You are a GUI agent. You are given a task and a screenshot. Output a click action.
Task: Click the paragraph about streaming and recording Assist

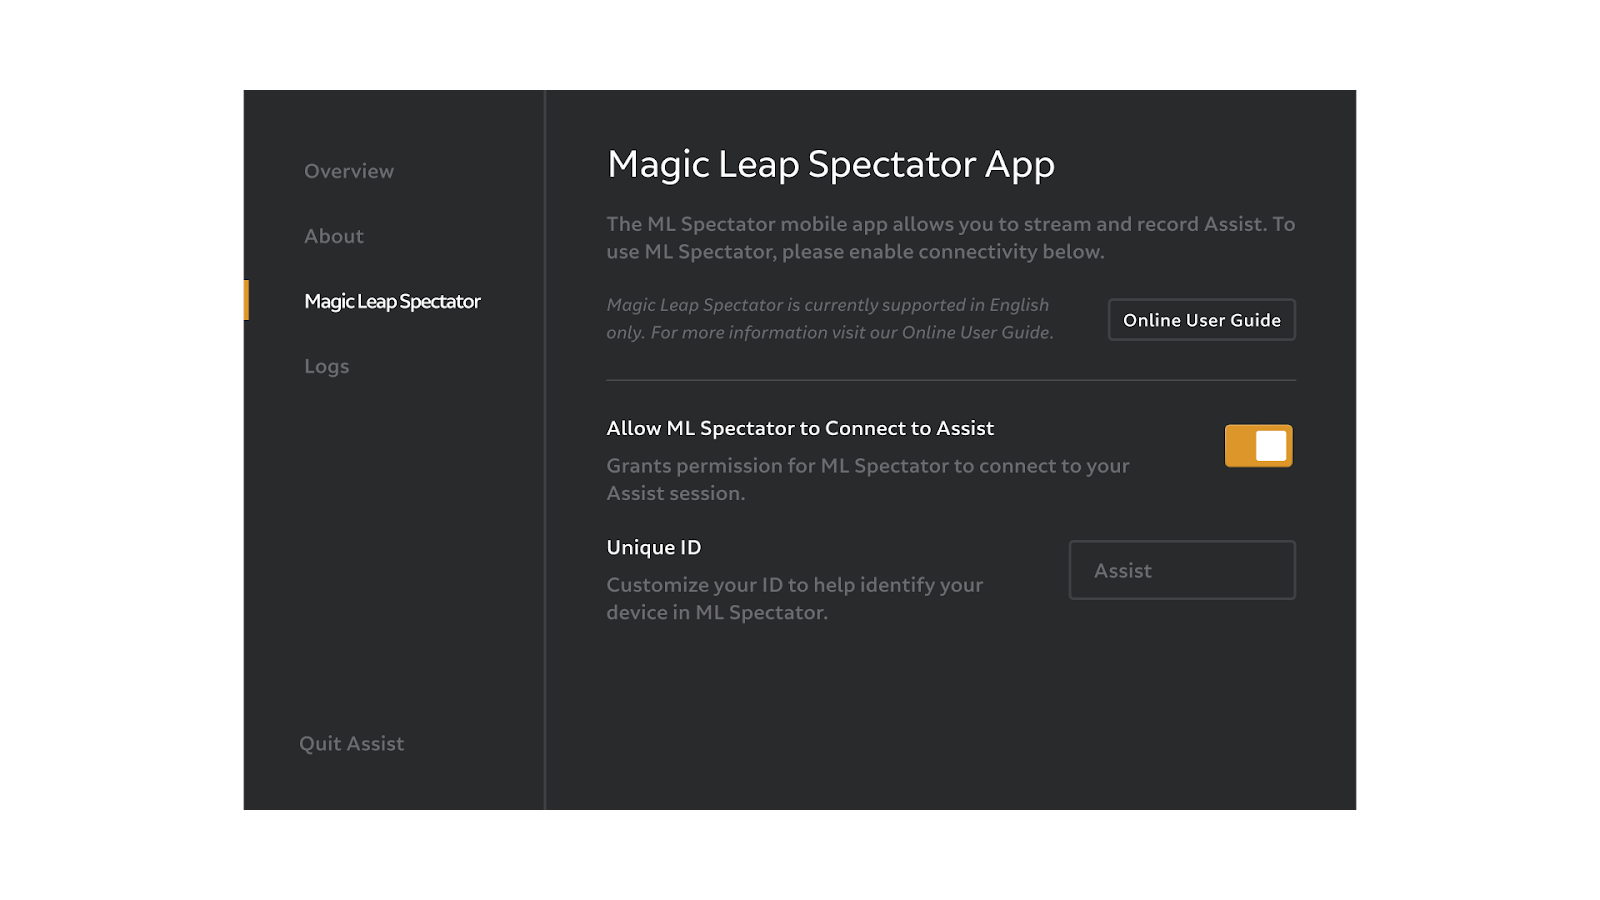pyautogui.click(x=951, y=238)
